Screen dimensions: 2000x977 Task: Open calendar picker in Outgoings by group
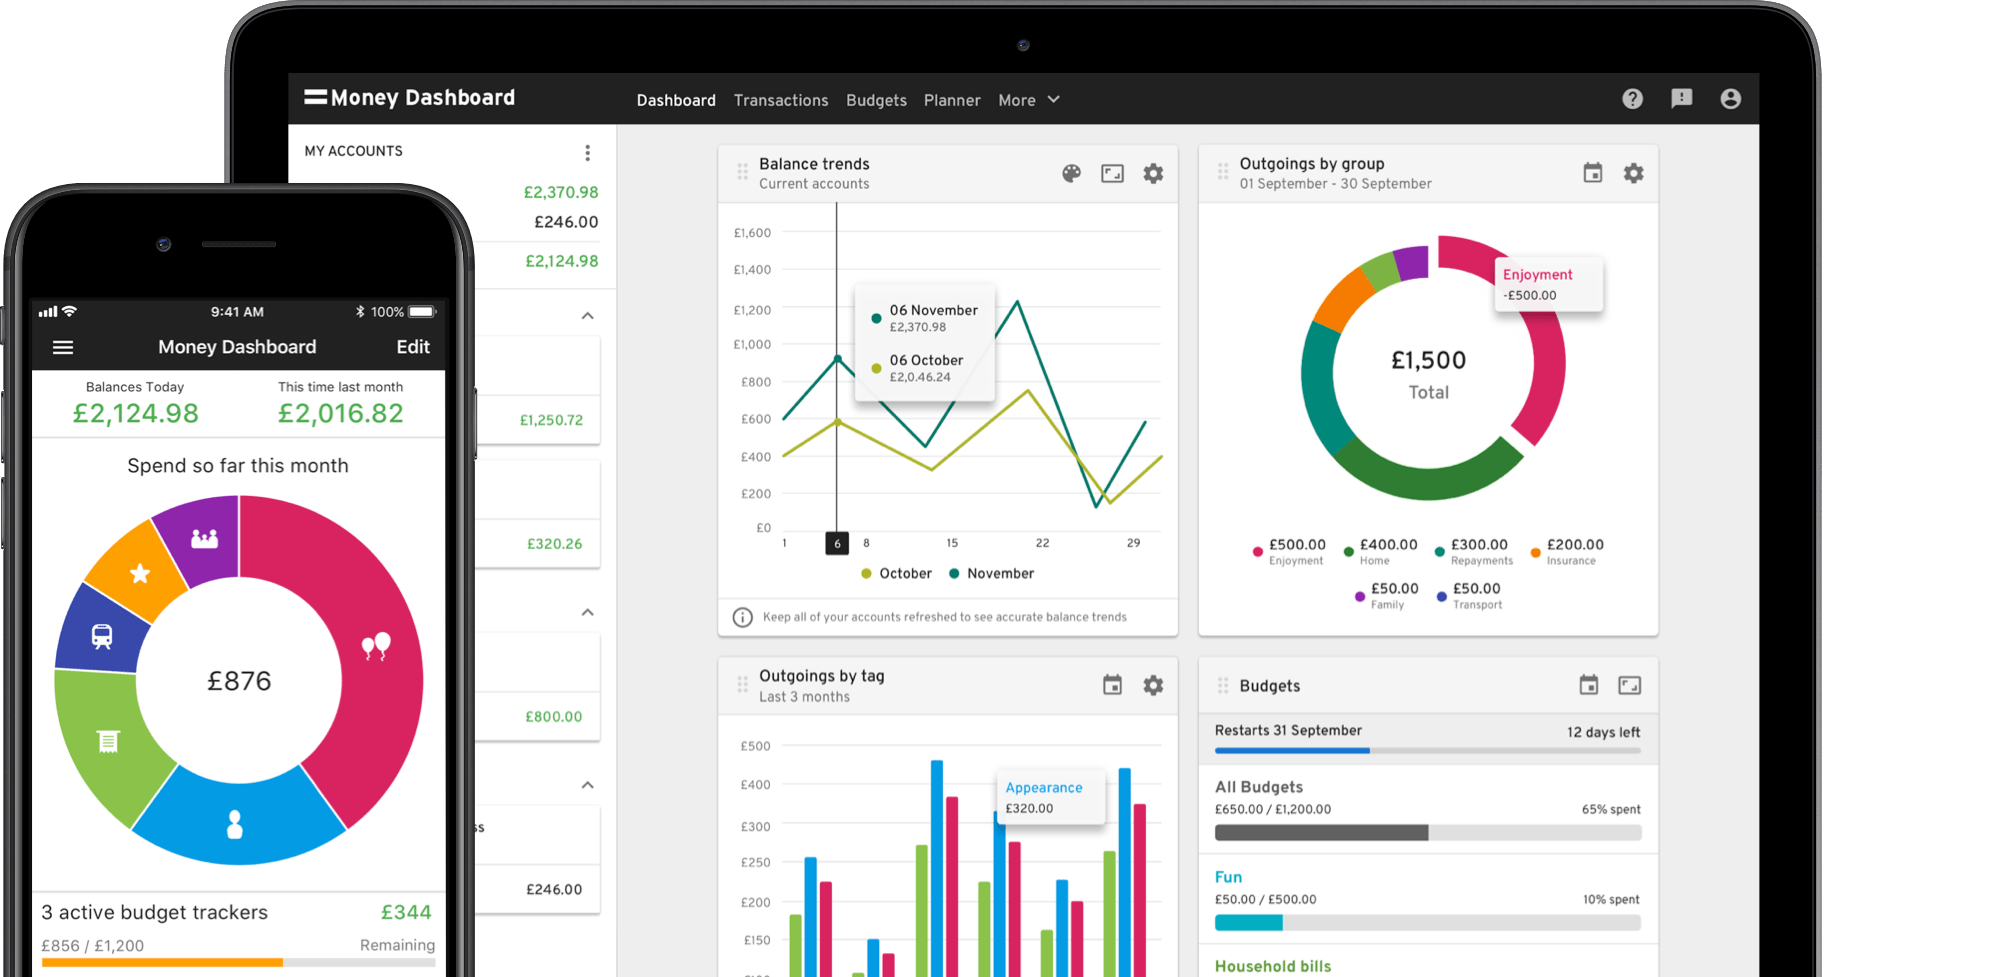(x=1592, y=174)
